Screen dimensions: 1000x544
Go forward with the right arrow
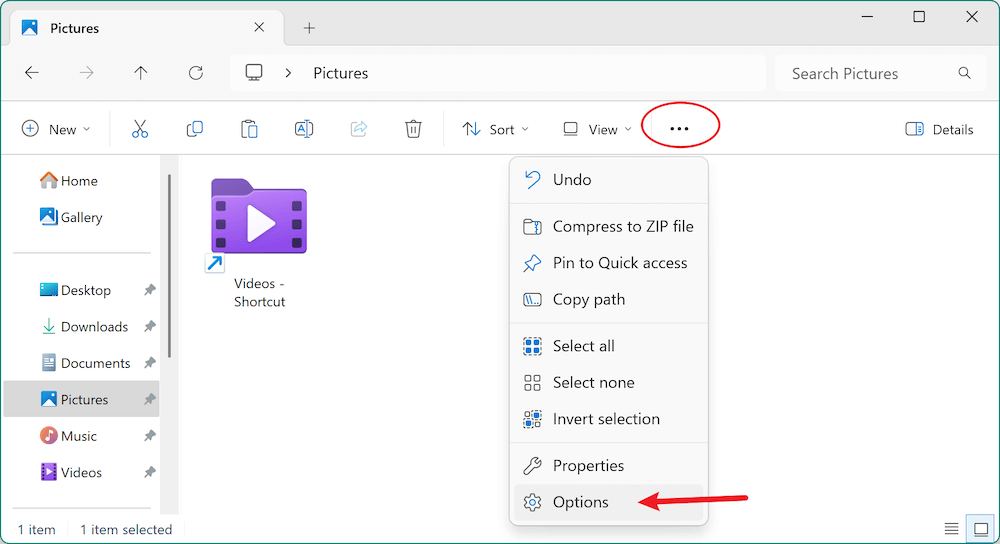[x=86, y=73]
